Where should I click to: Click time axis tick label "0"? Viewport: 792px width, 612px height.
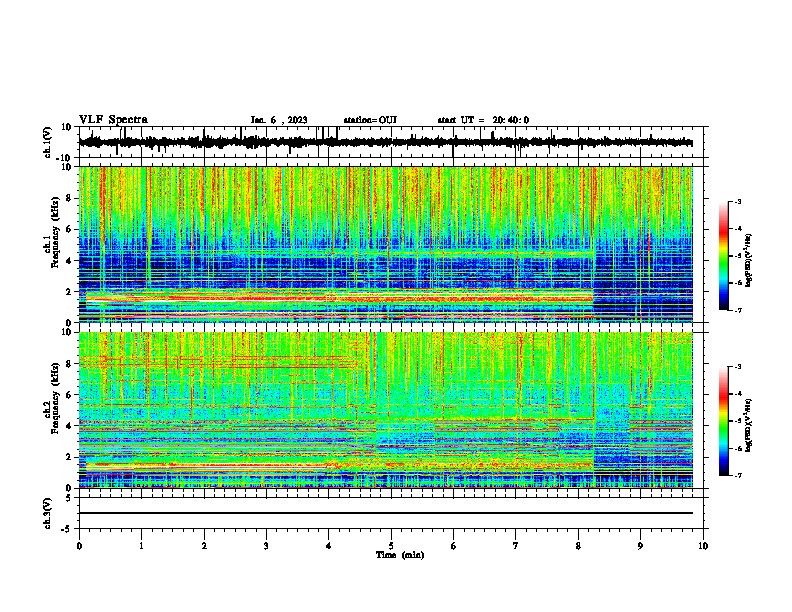pos(79,546)
